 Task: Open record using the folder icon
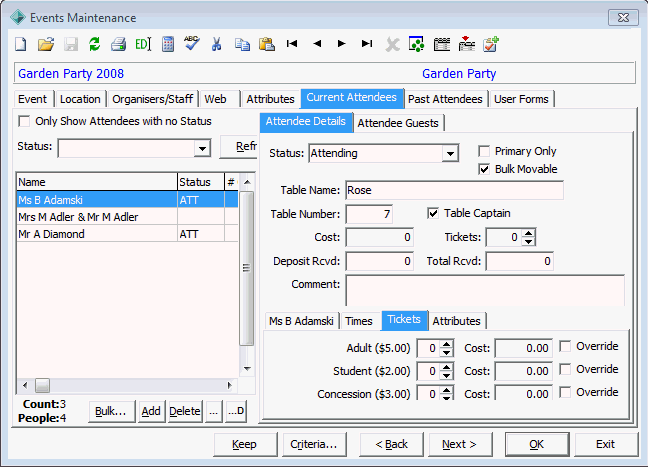[46, 44]
